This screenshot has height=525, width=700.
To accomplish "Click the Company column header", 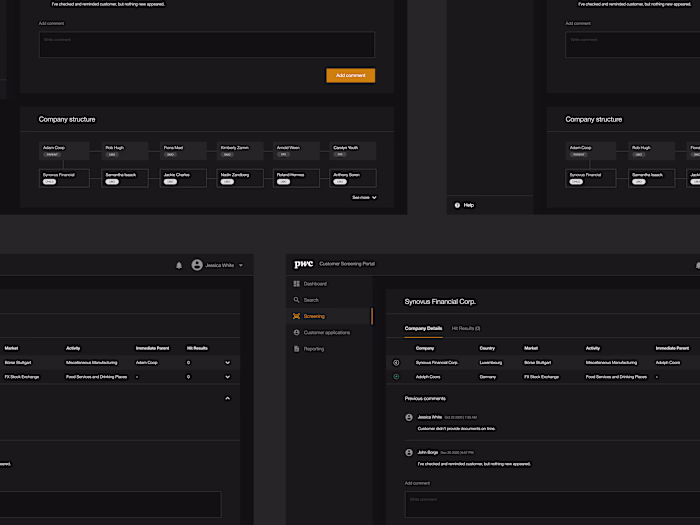I will (x=425, y=348).
